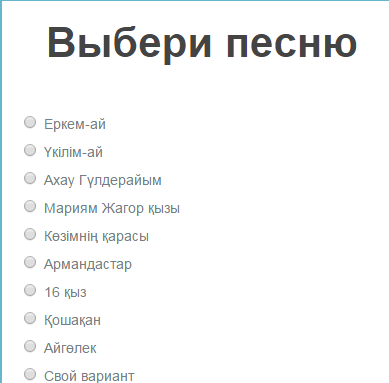Pick the Мариям Жагор қызы radio button

(x=30, y=206)
